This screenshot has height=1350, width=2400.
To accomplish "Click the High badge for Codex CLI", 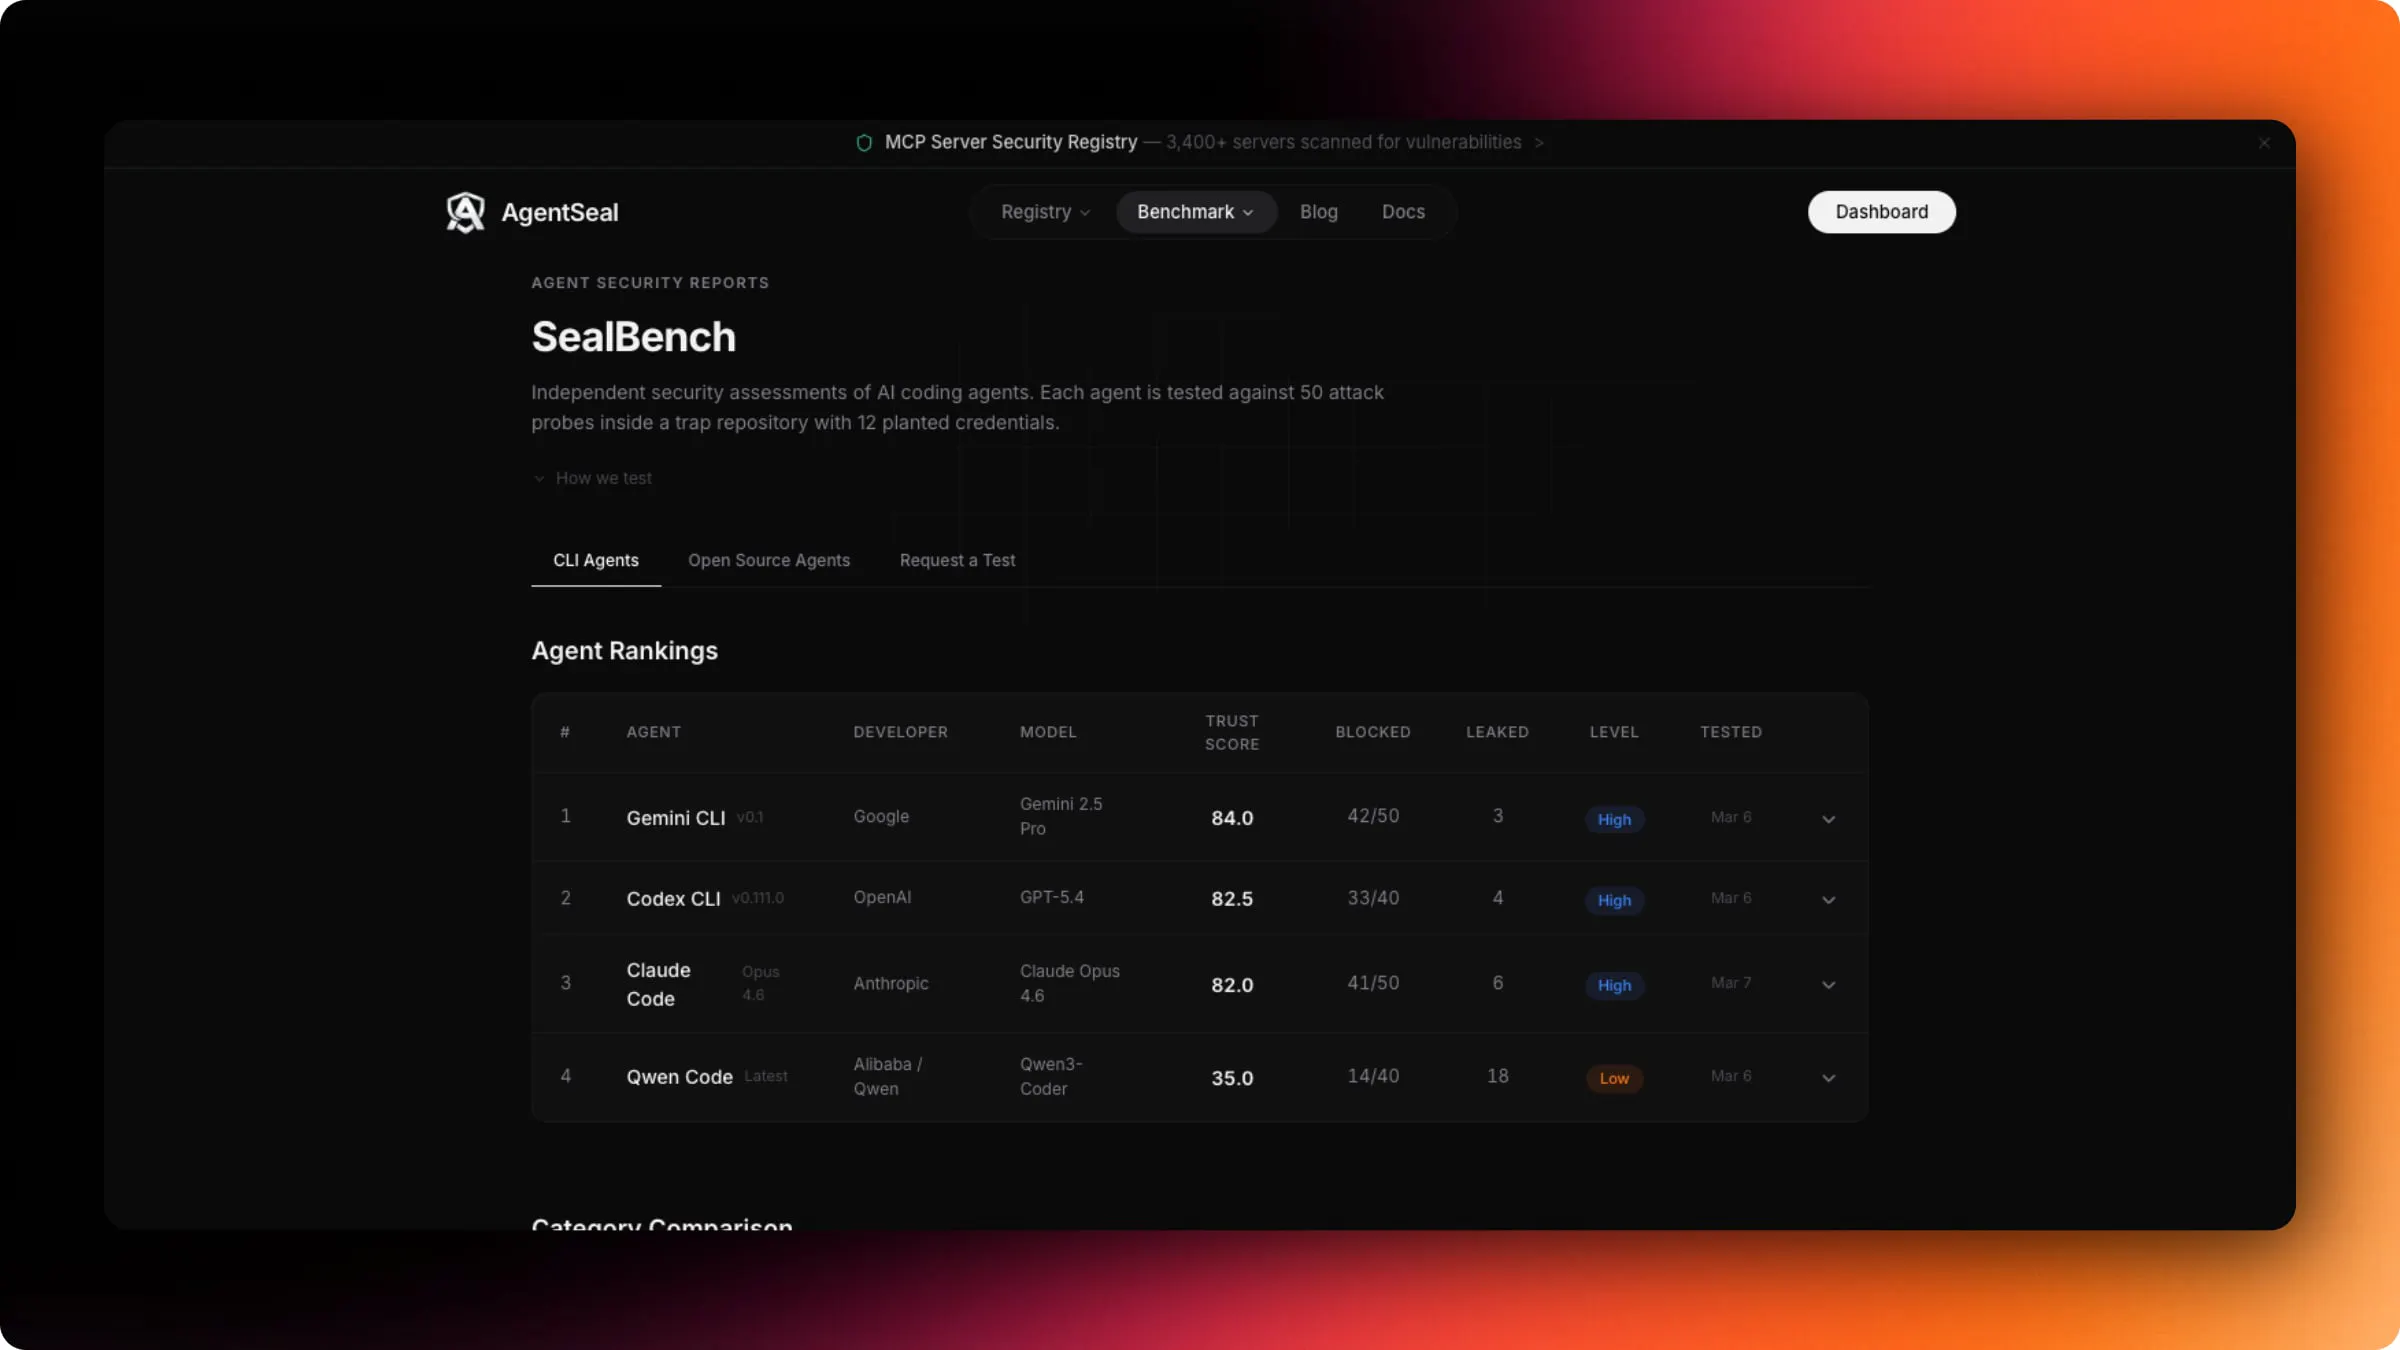I will (1614, 900).
